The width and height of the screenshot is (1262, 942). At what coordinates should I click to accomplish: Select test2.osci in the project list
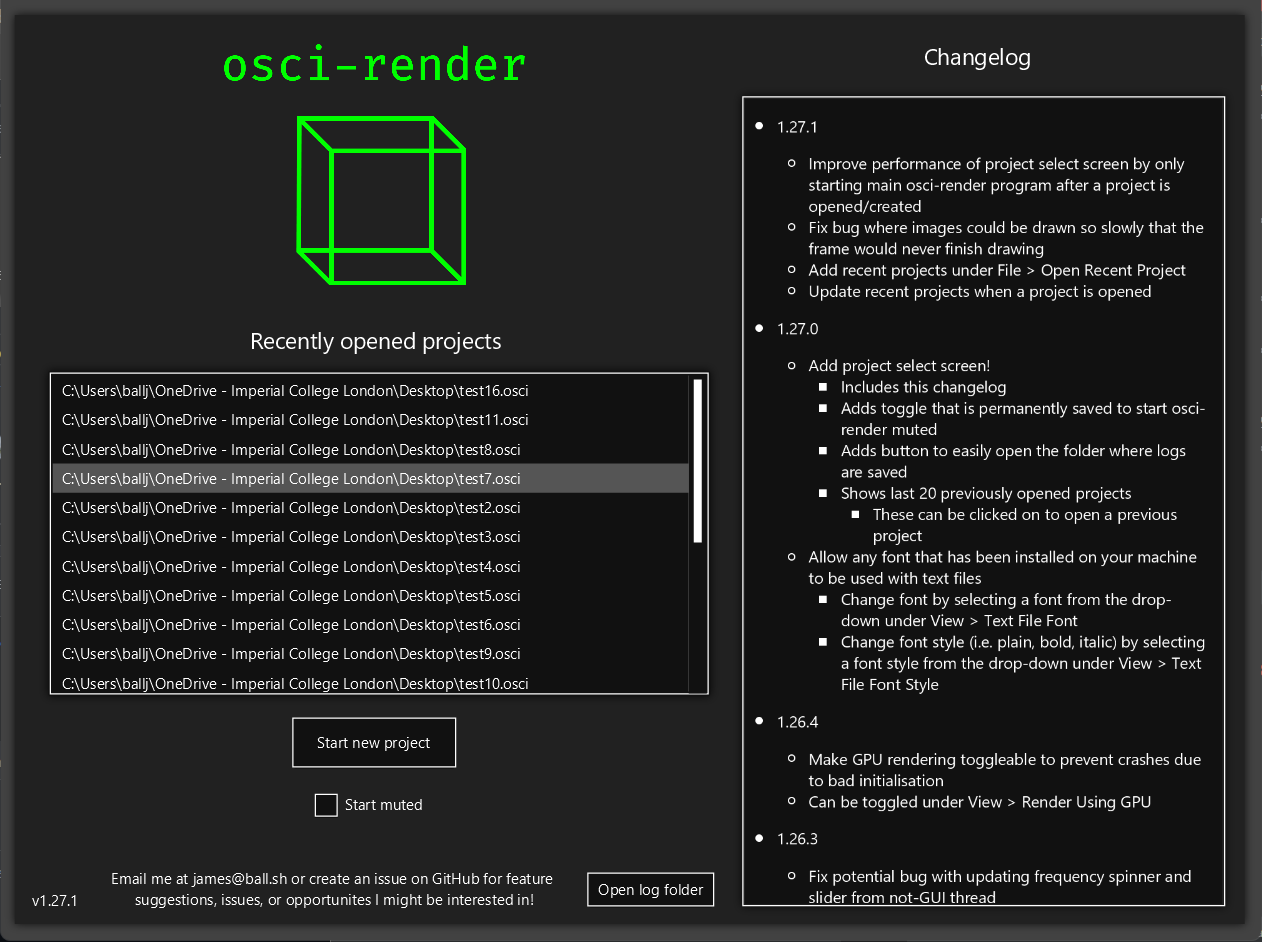click(291, 508)
